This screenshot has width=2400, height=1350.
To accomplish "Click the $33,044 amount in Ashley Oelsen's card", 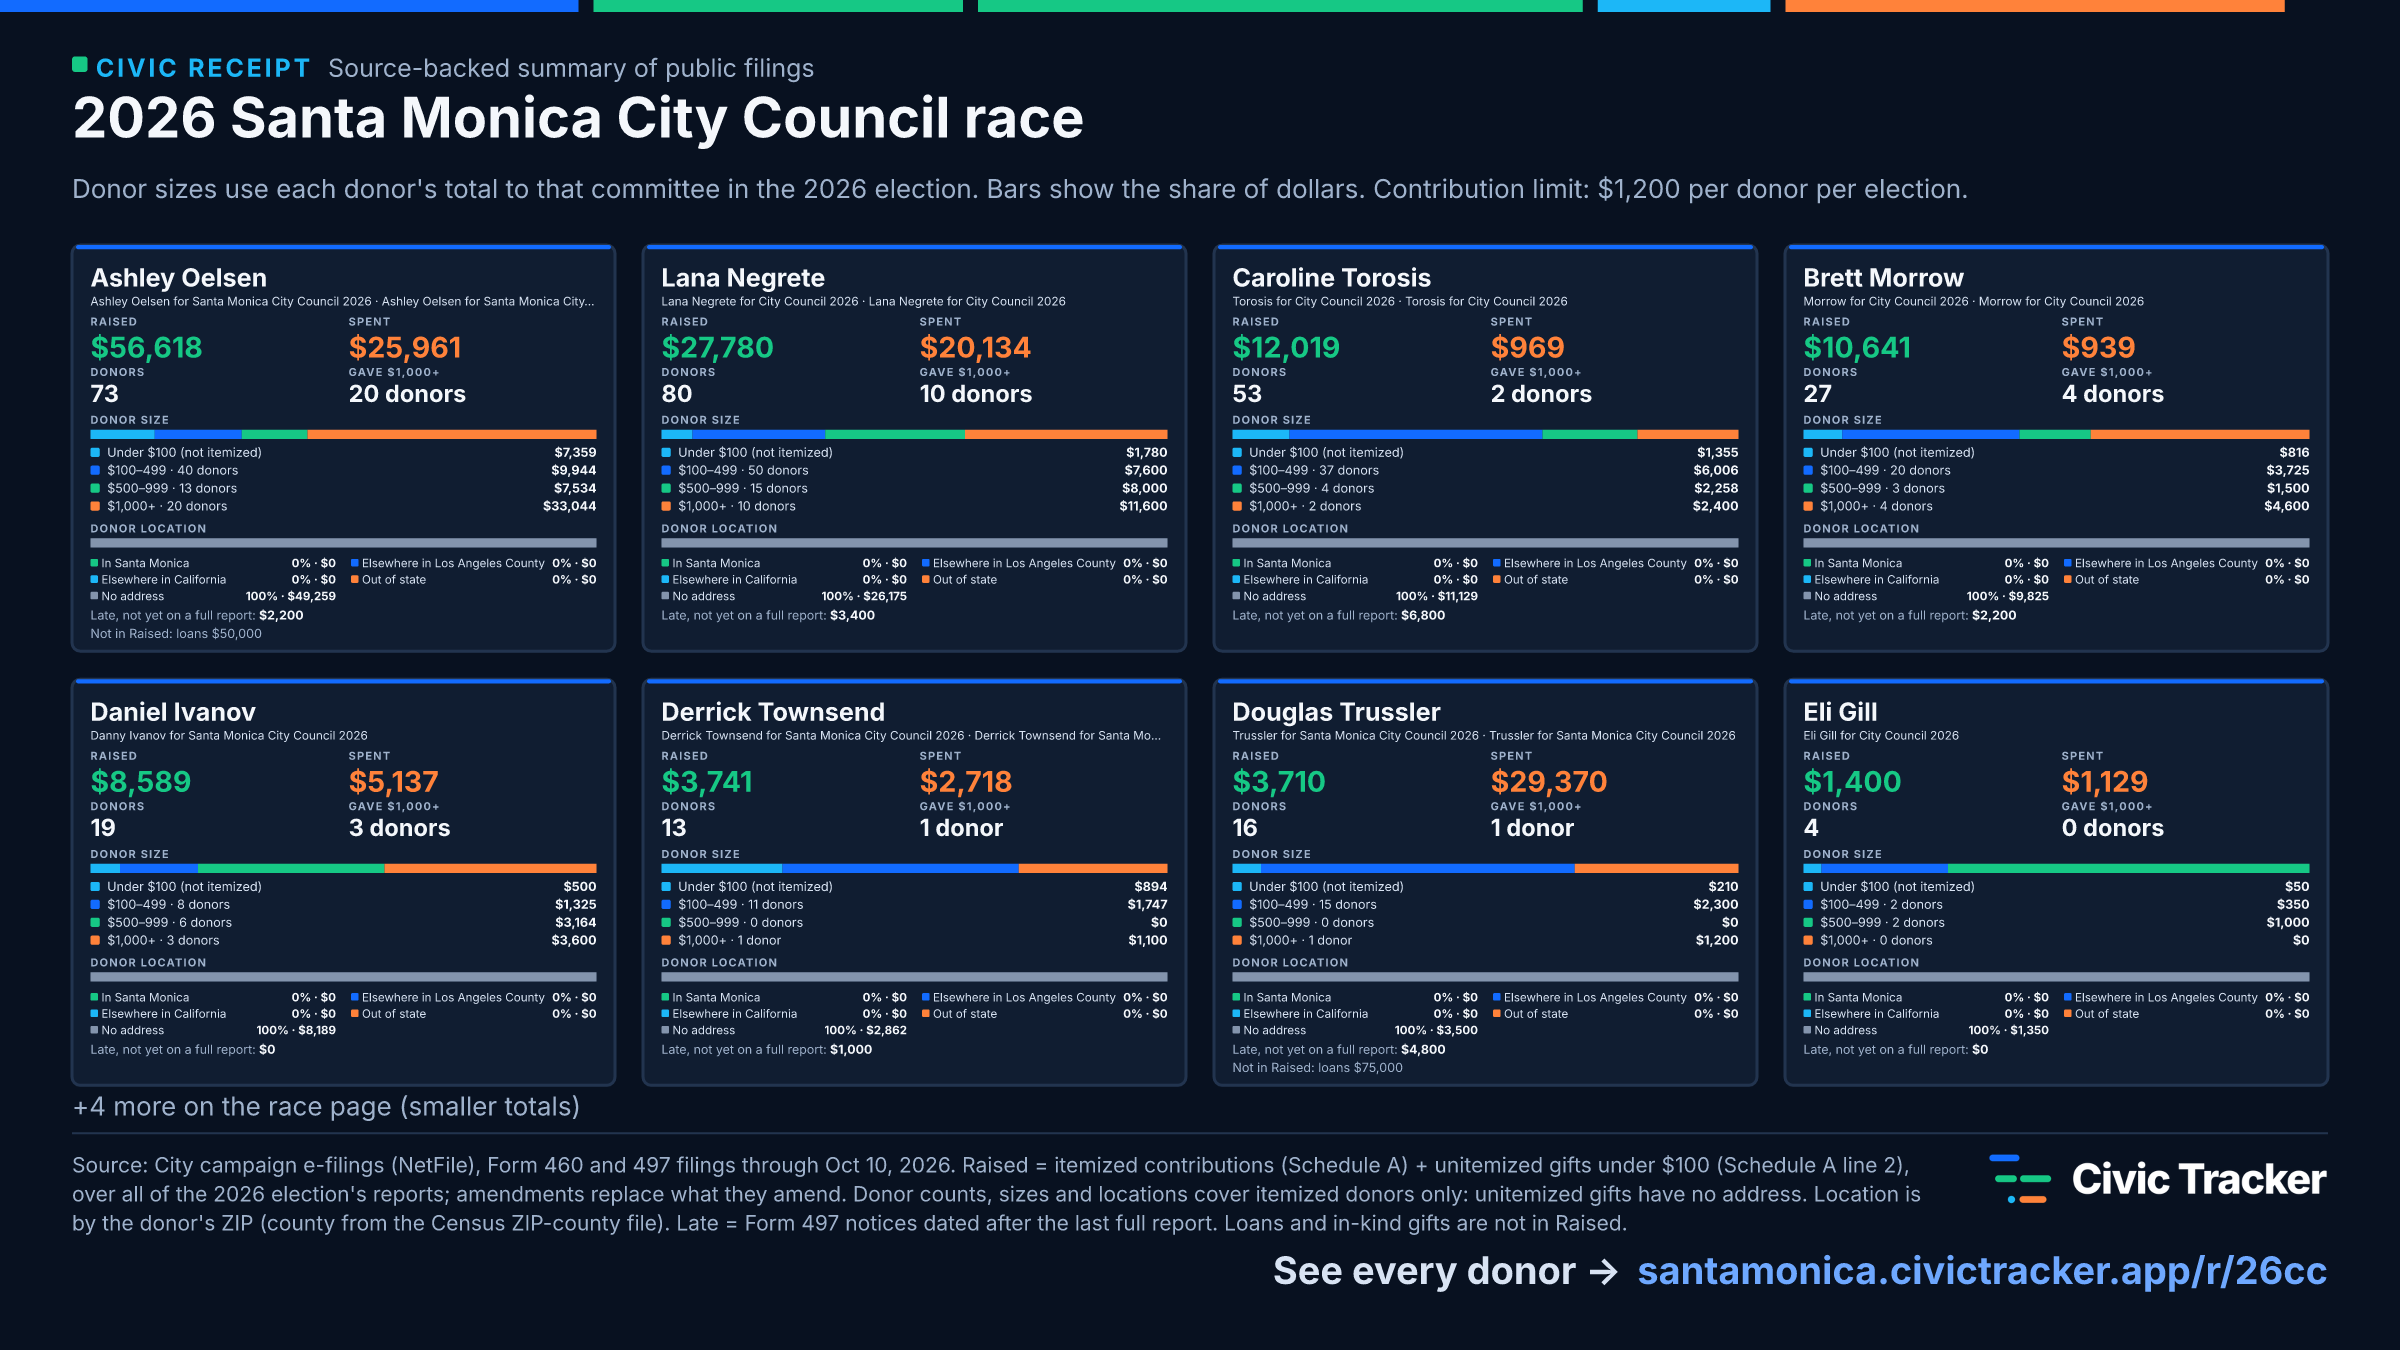I will [569, 506].
